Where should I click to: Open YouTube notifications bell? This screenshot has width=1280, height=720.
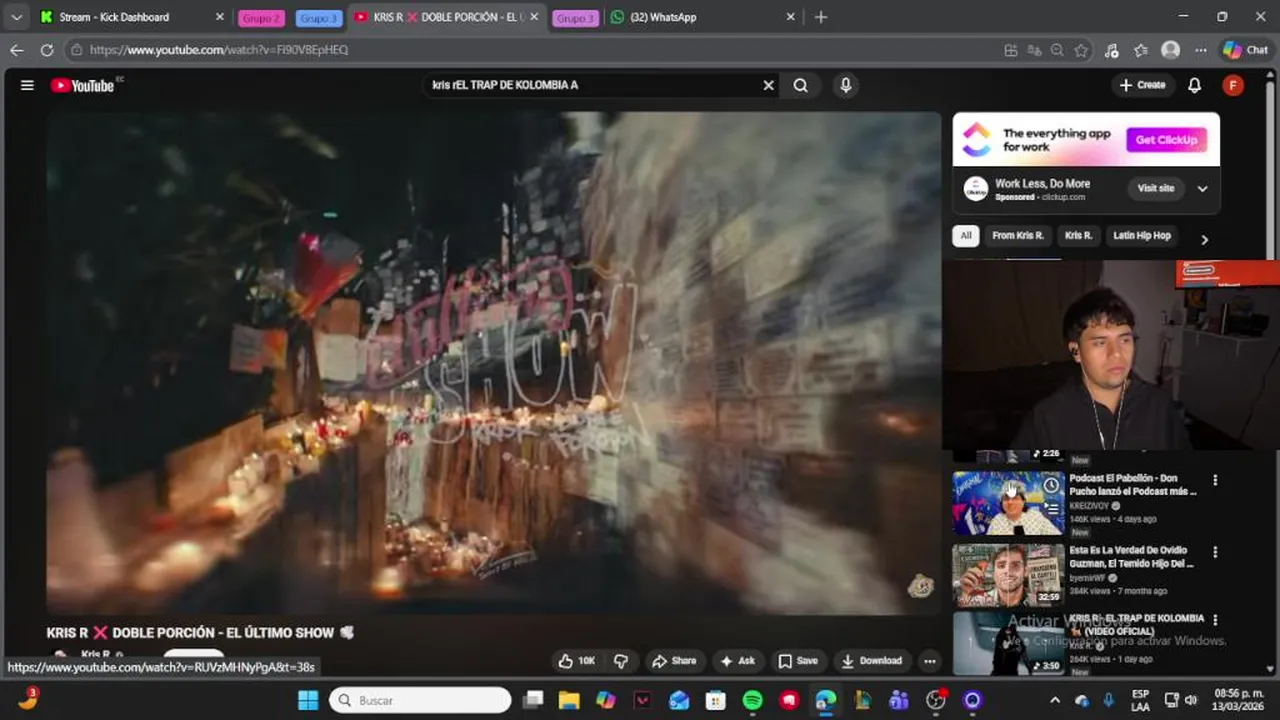click(x=1194, y=85)
